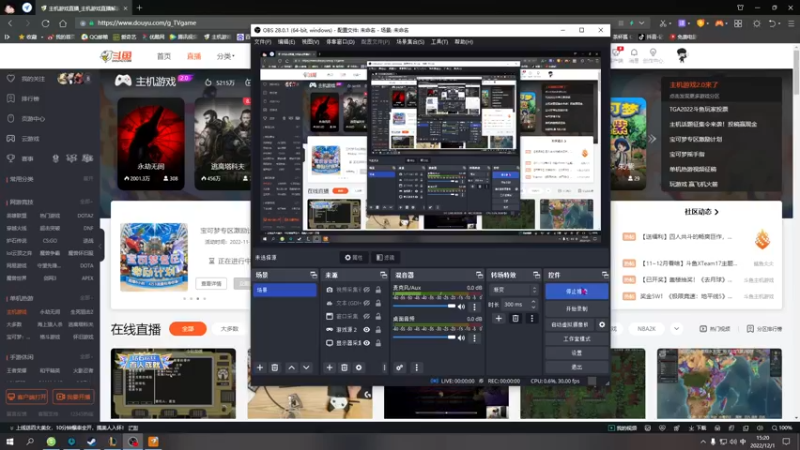Open the OBS Edit menu

coord(286,42)
